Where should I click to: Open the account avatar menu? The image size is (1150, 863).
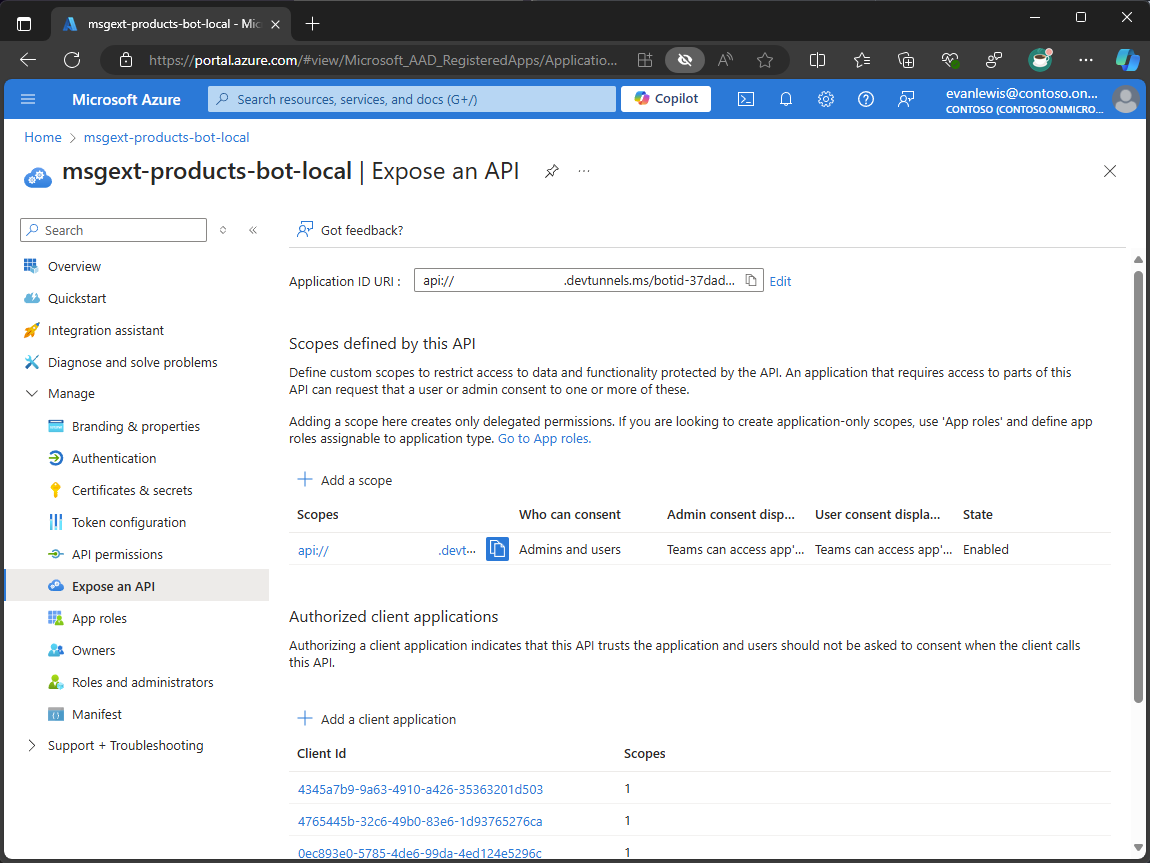coord(1126,99)
